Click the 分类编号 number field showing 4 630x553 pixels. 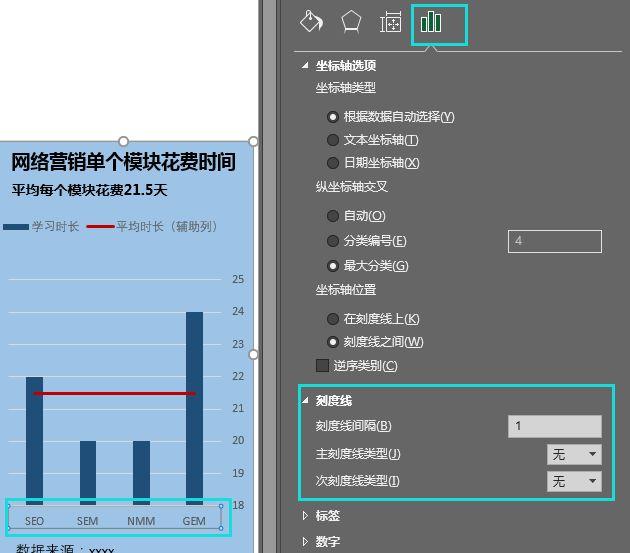[555, 242]
